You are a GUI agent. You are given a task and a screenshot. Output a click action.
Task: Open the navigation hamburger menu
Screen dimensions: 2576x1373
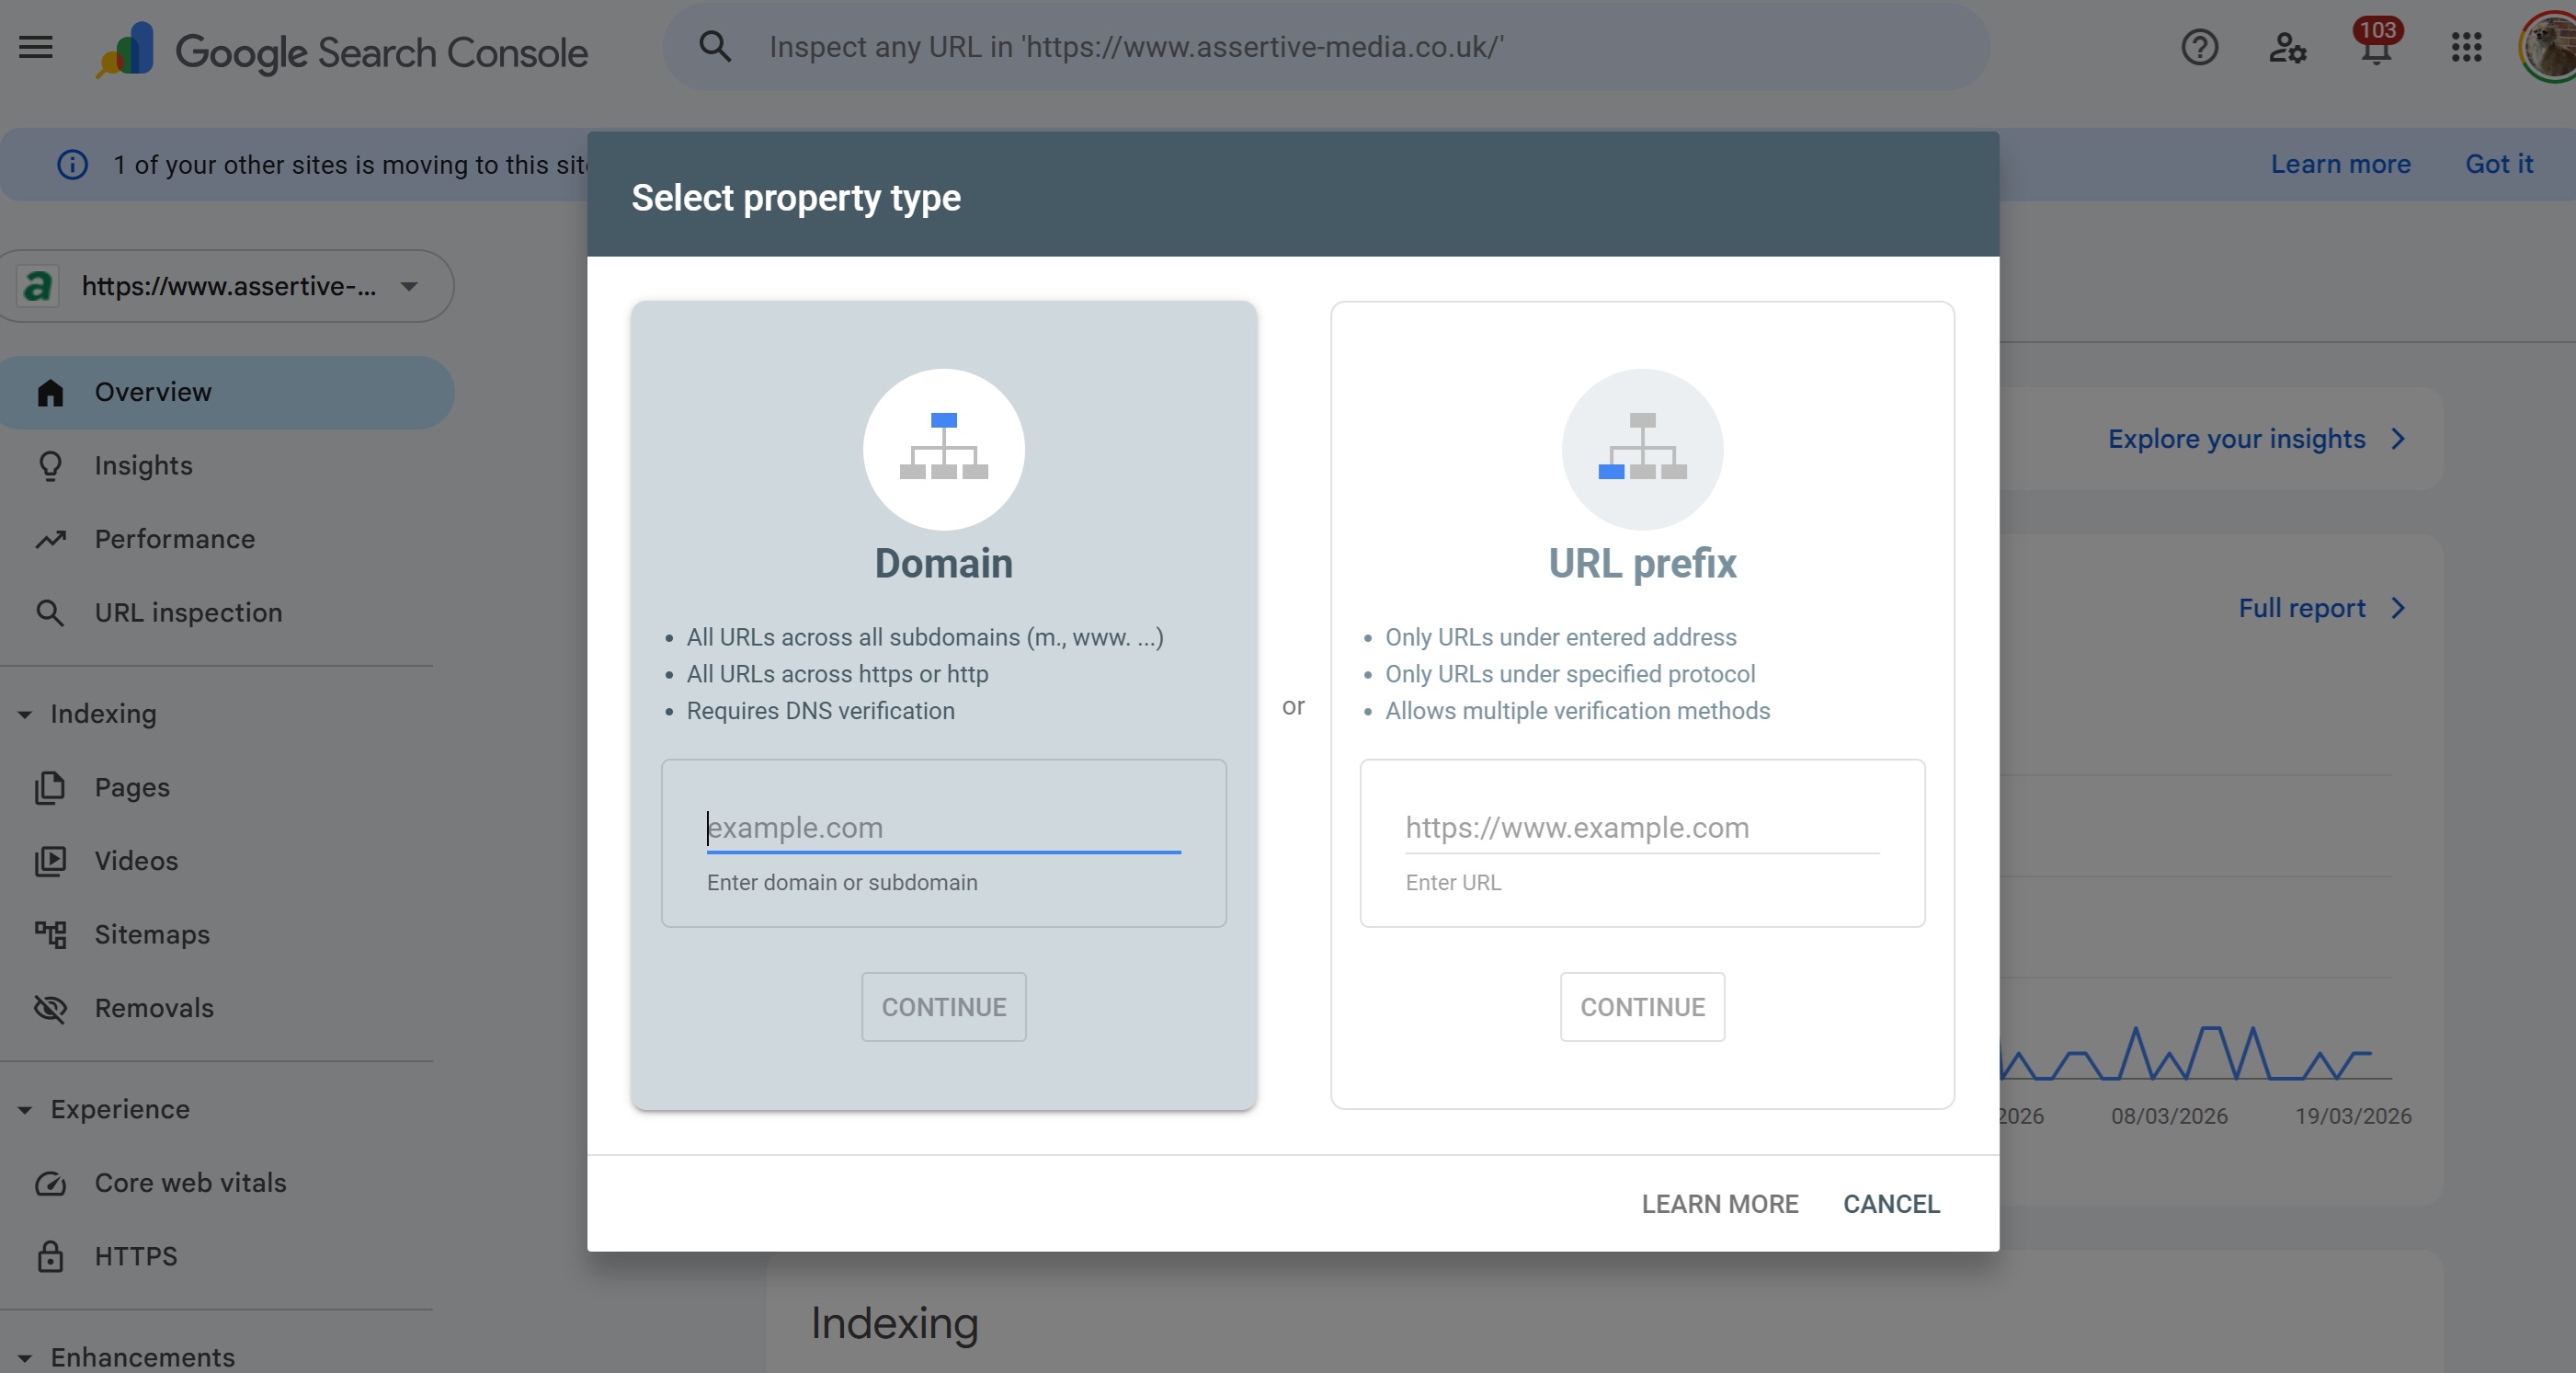pyautogui.click(x=35, y=47)
